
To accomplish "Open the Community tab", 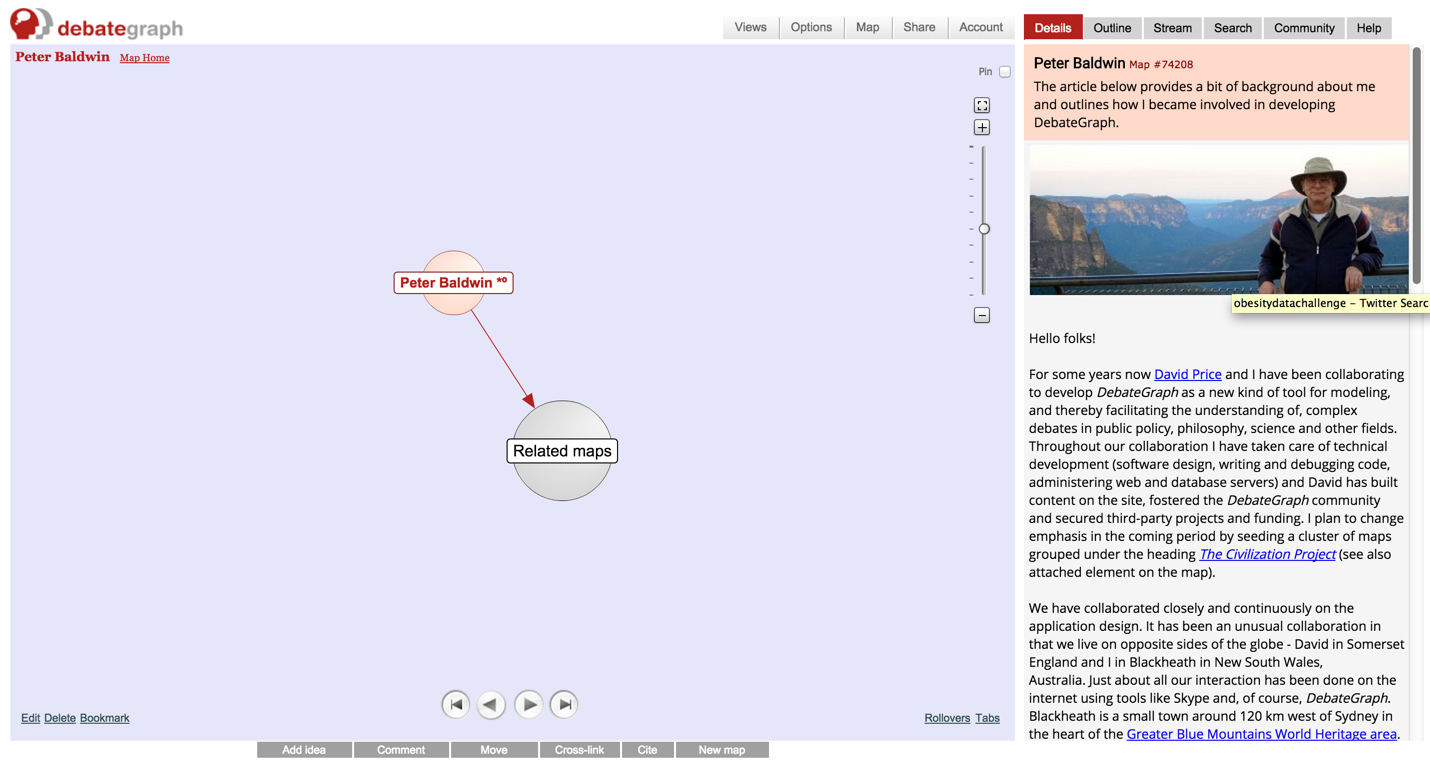I will click(1304, 28).
